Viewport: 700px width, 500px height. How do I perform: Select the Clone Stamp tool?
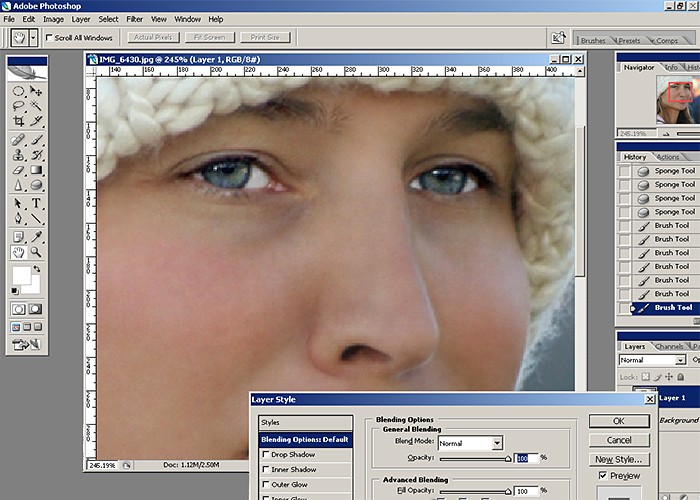18,155
